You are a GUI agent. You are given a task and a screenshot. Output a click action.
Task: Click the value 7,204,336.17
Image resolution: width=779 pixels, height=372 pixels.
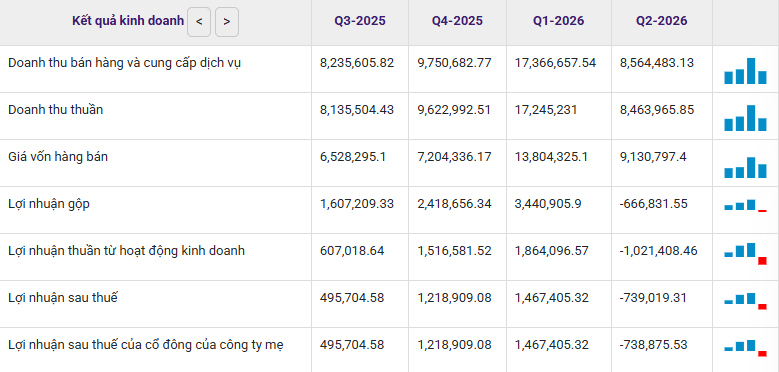[455, 157]
